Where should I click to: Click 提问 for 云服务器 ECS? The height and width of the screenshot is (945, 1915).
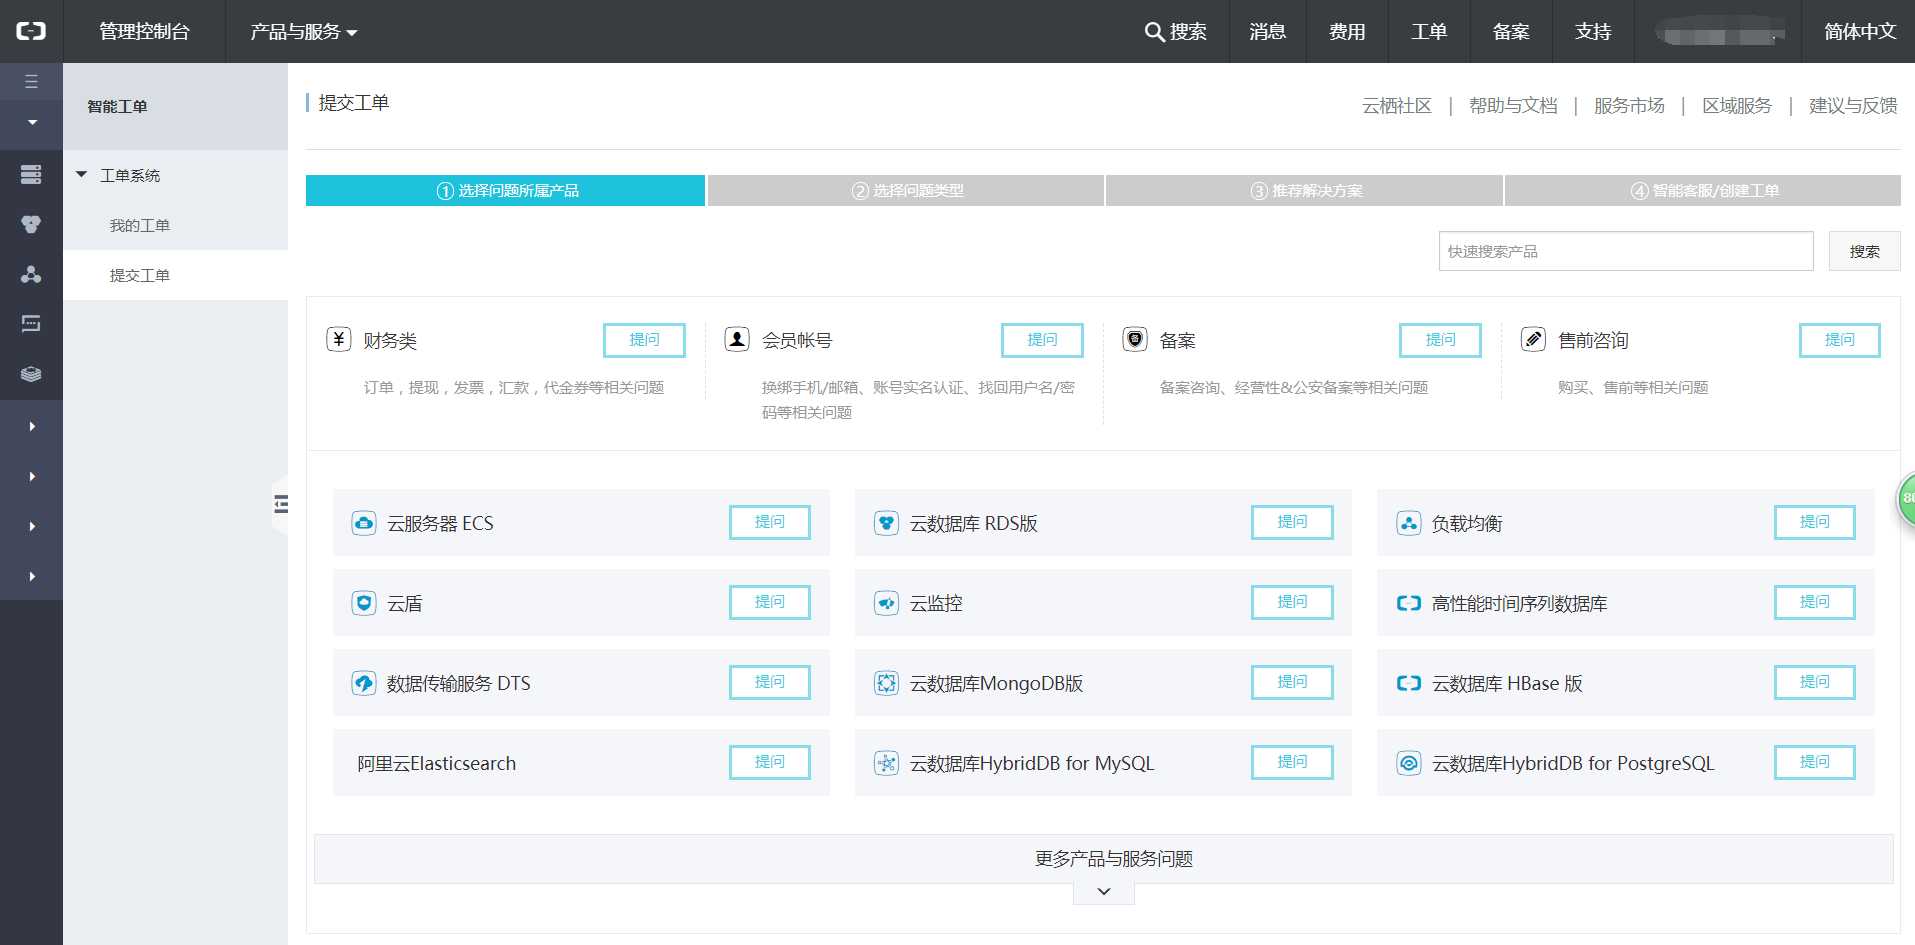point(769,522)
